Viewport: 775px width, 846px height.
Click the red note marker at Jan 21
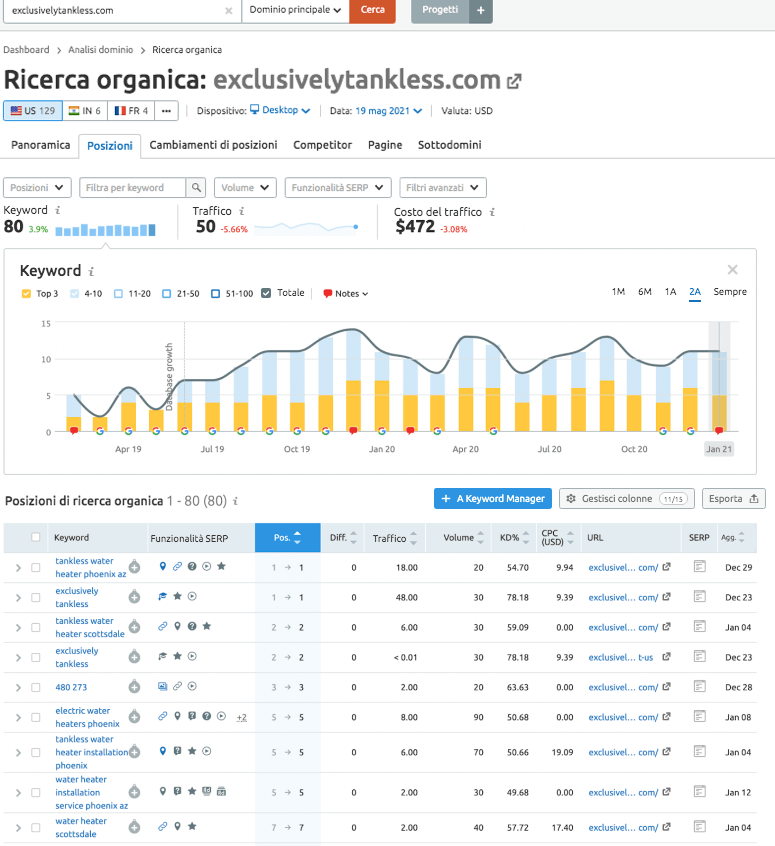tap(718, 431)
